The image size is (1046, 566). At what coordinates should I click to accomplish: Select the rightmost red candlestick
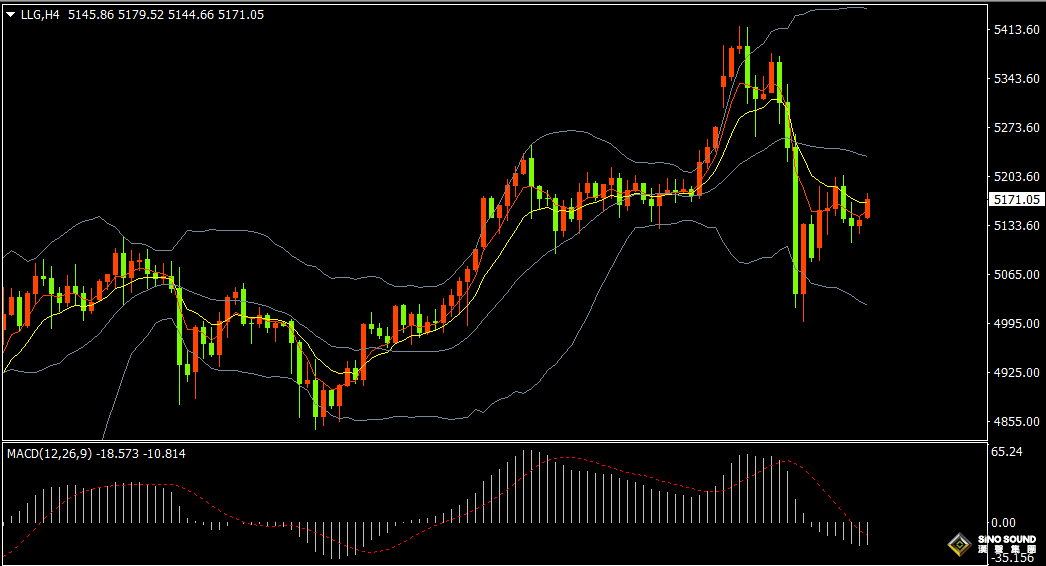867,208
